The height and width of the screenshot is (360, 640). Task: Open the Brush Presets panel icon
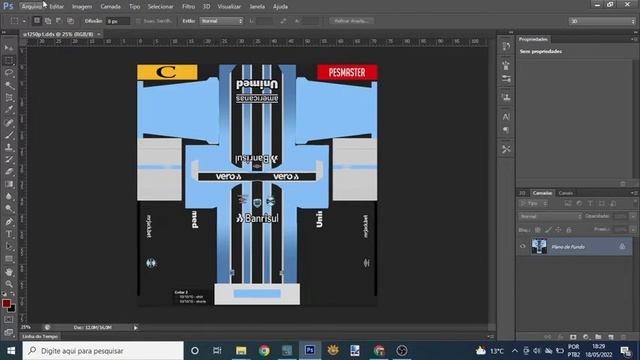coord(506,78)
